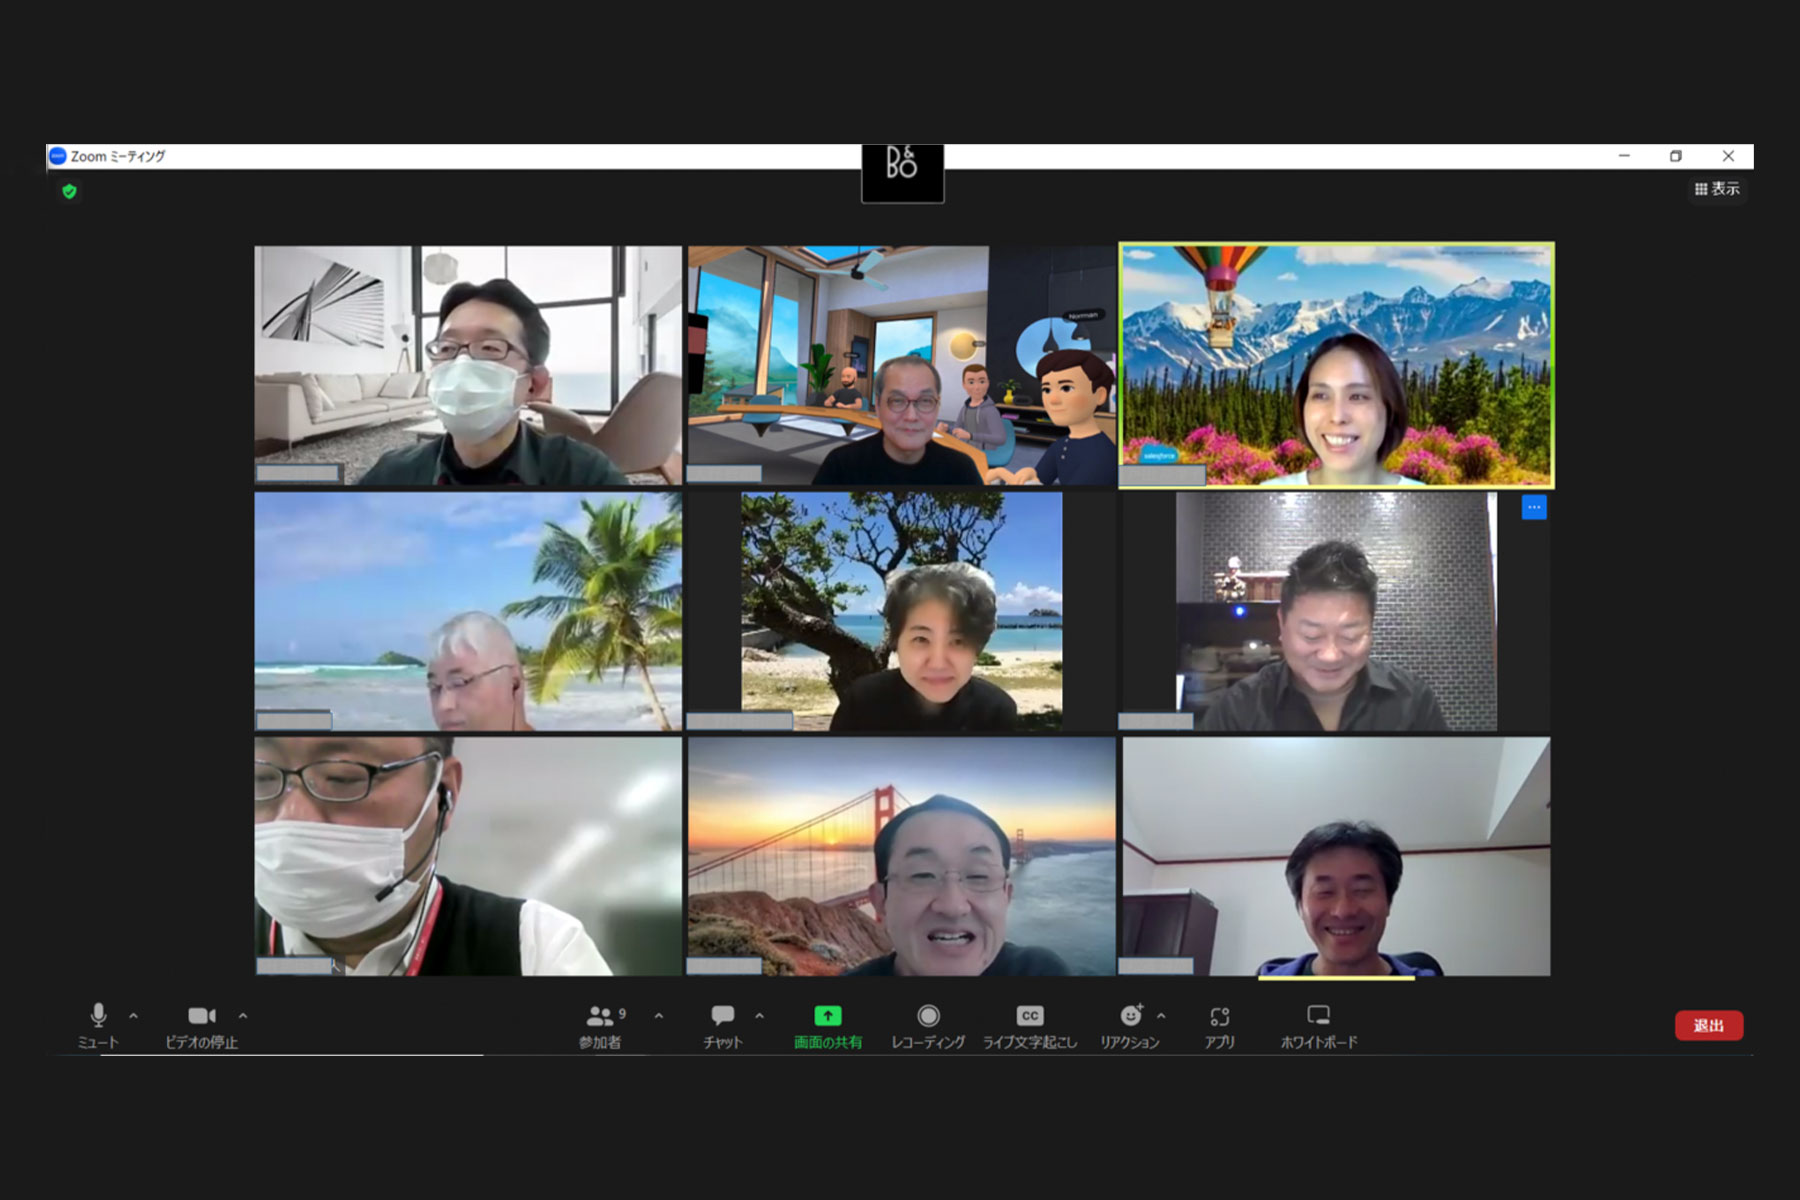Open the blue more-options button on video tile
Screen dimensions: 1800x1200
pyautogui.click(x=1533, y=508)
